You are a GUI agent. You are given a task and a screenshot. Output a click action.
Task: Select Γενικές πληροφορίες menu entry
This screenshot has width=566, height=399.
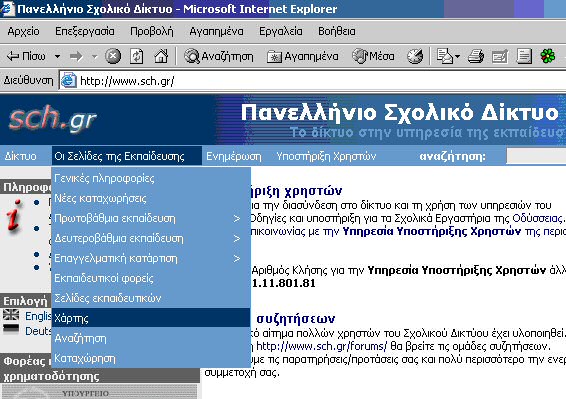click(151, 178)
